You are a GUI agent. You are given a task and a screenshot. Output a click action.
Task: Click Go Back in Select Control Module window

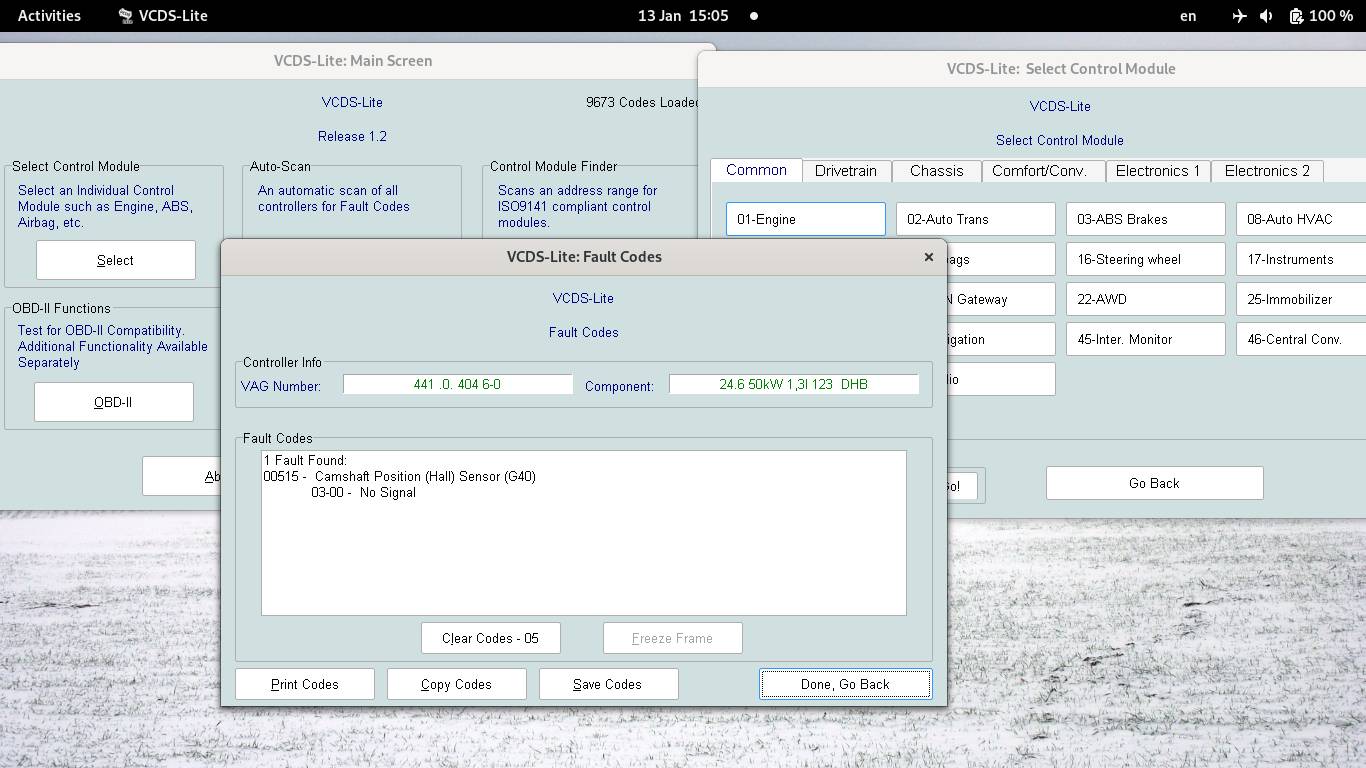tap(1154, 483)
